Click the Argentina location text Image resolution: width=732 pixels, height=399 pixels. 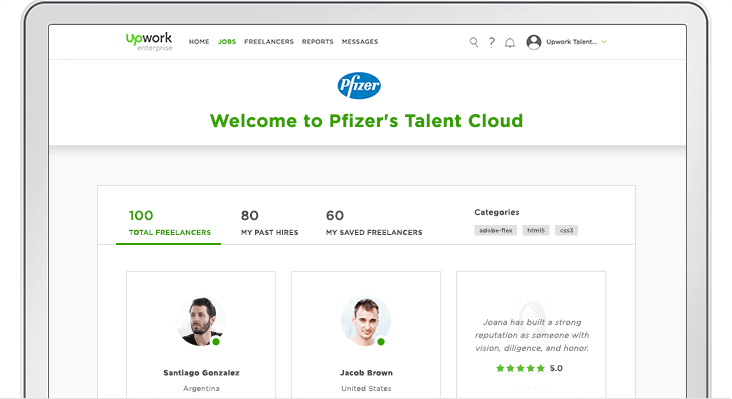(201, 388)
